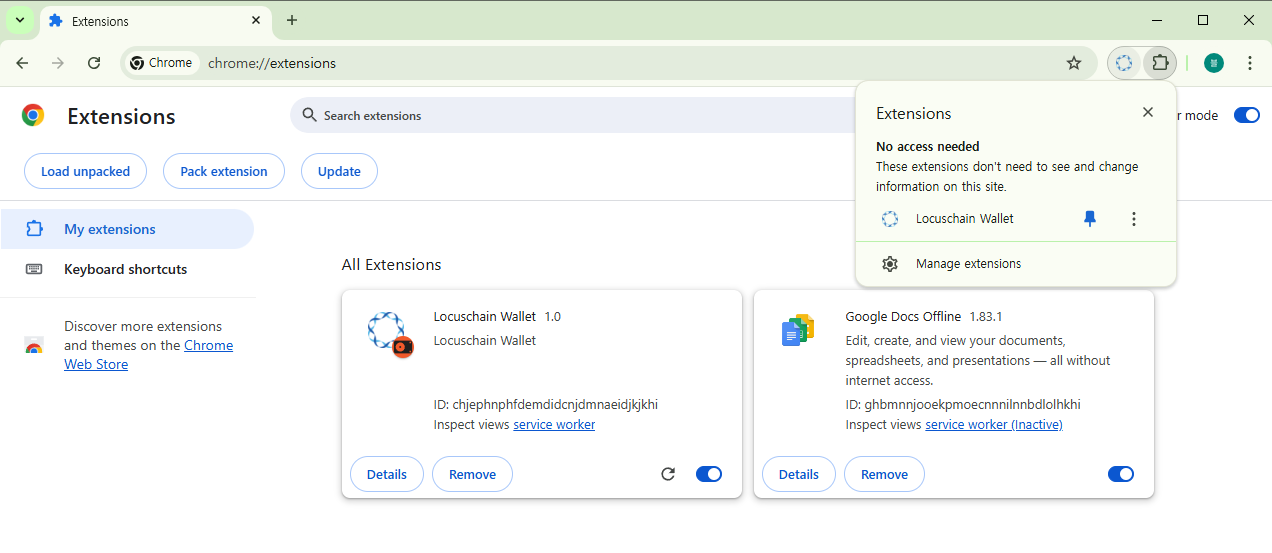Open Chrome's three-dot main menu
The image size is (1272, 553).
(1250, 63)
